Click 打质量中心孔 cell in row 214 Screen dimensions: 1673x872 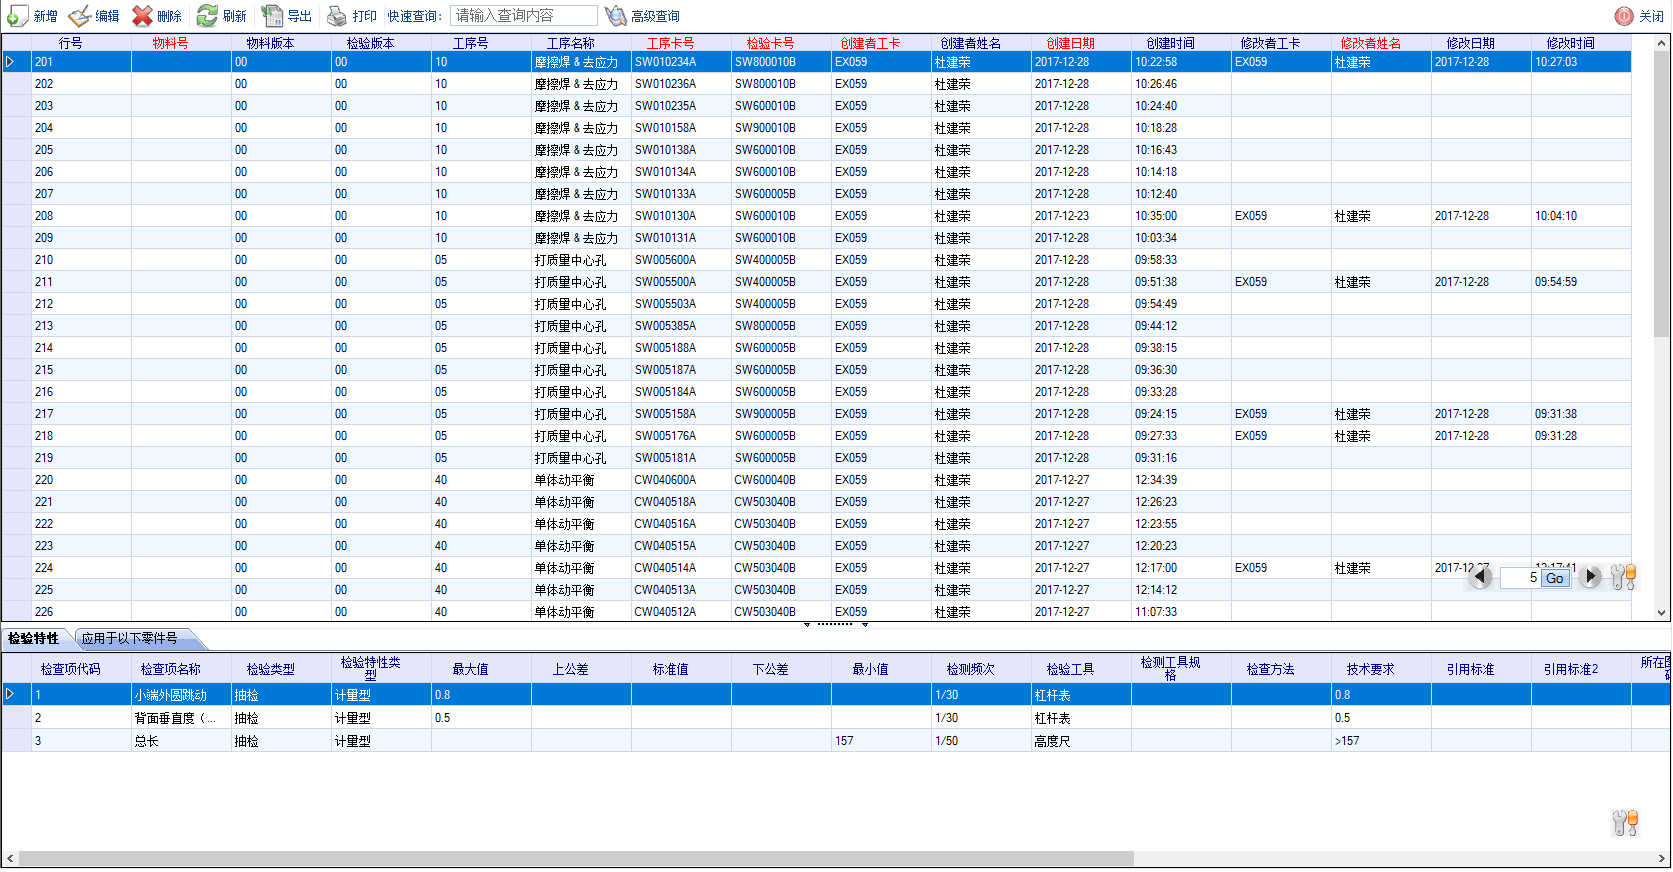[x=581, y=348]
